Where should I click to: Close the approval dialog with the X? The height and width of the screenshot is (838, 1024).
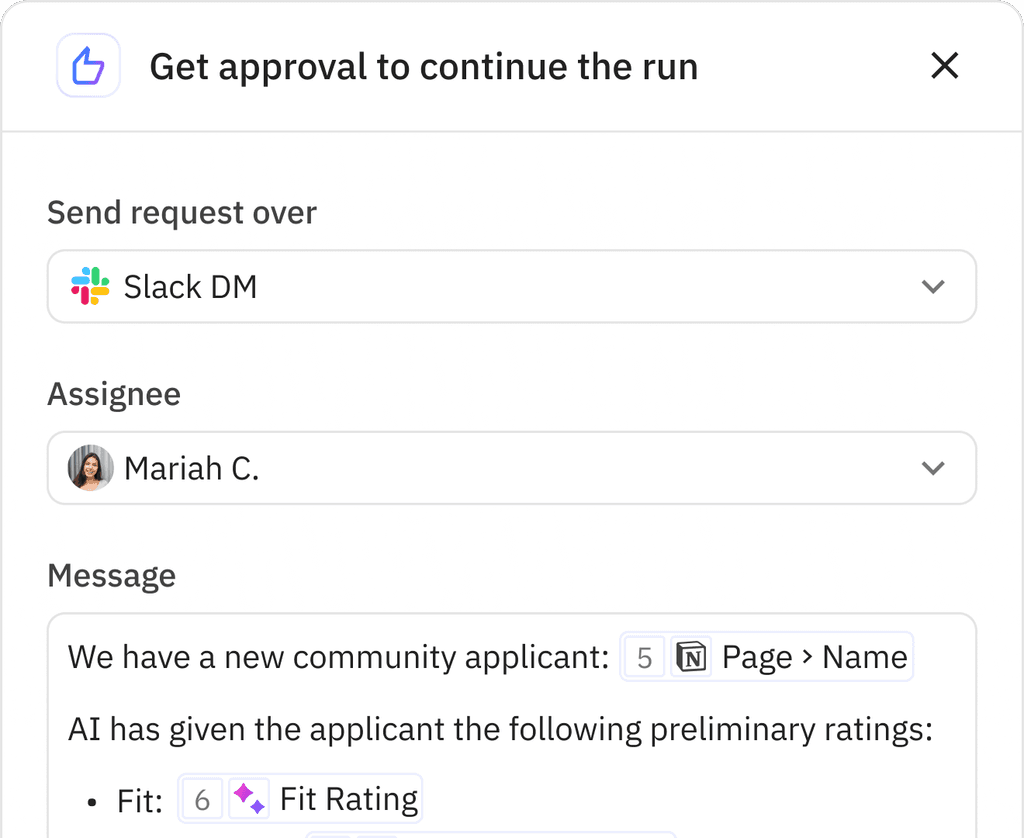pyautogui.click(x=944, y=67)
